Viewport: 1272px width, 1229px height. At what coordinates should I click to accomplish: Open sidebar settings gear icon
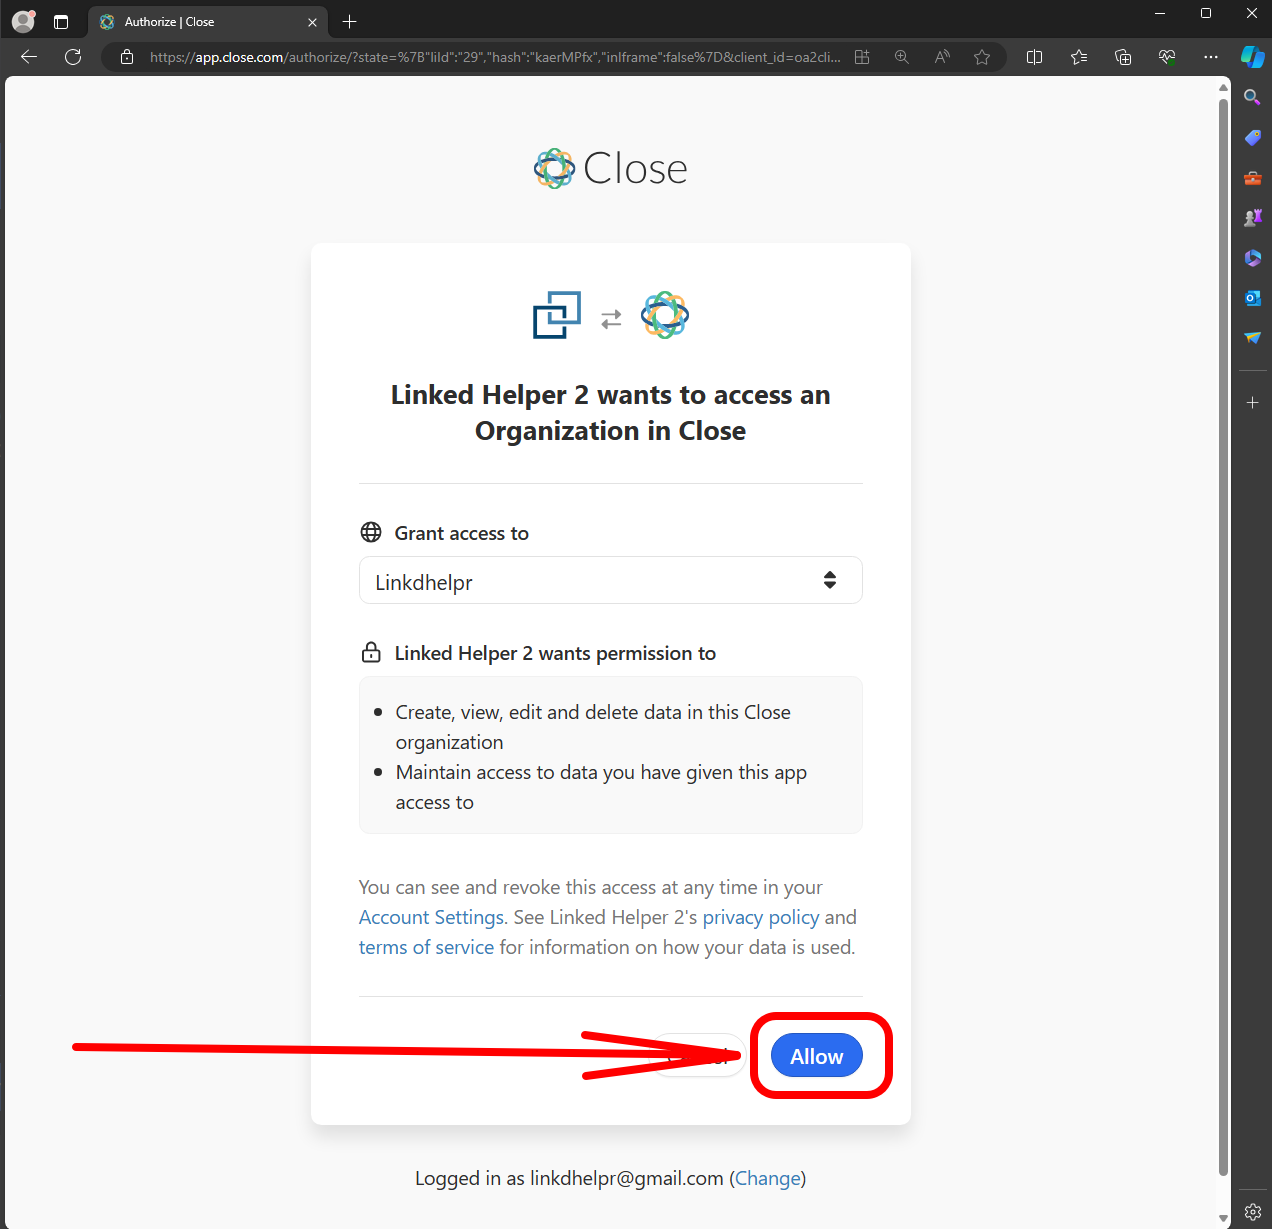(x=1252, y=1211)
